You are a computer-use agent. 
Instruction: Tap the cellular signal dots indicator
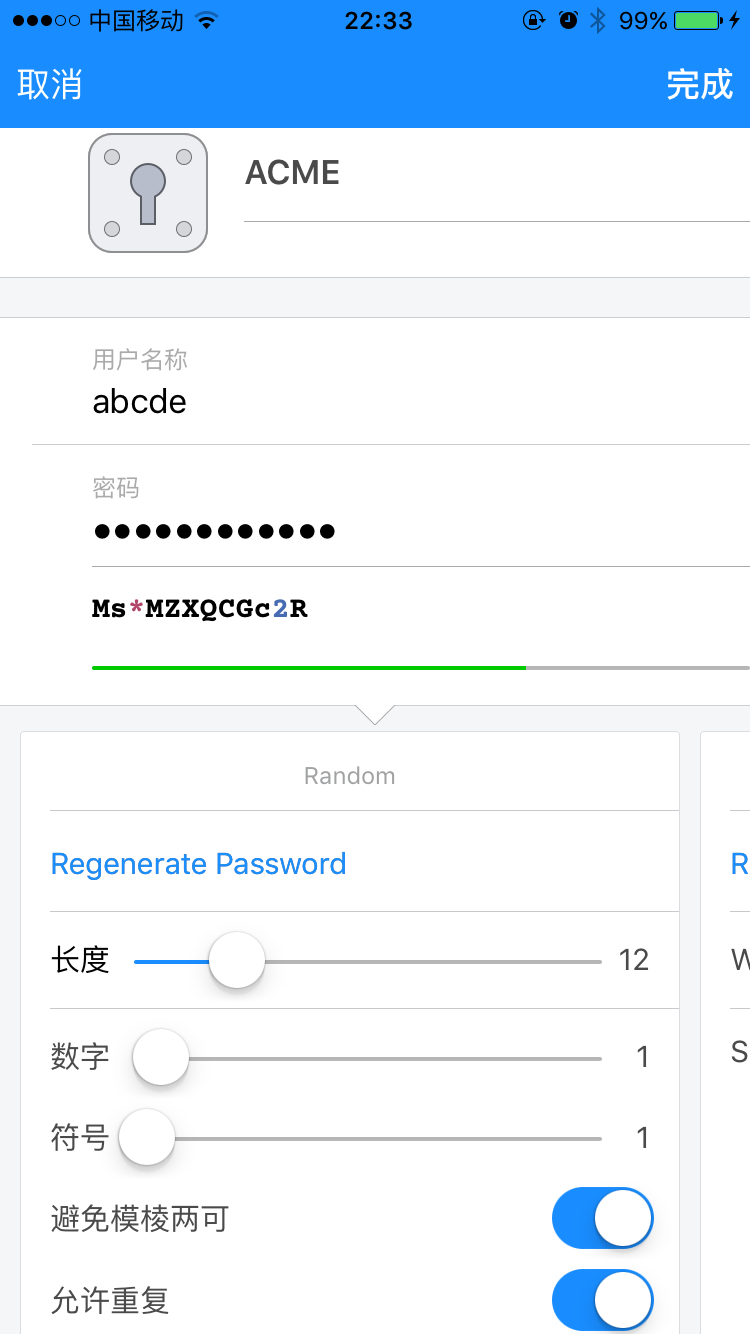[46, 21]
